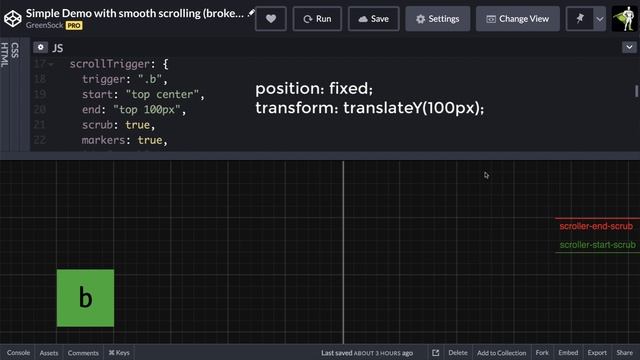Screen dimensions: 640x360
Task: Click scroller-start-scrub marker
Action: coord(598,245)
